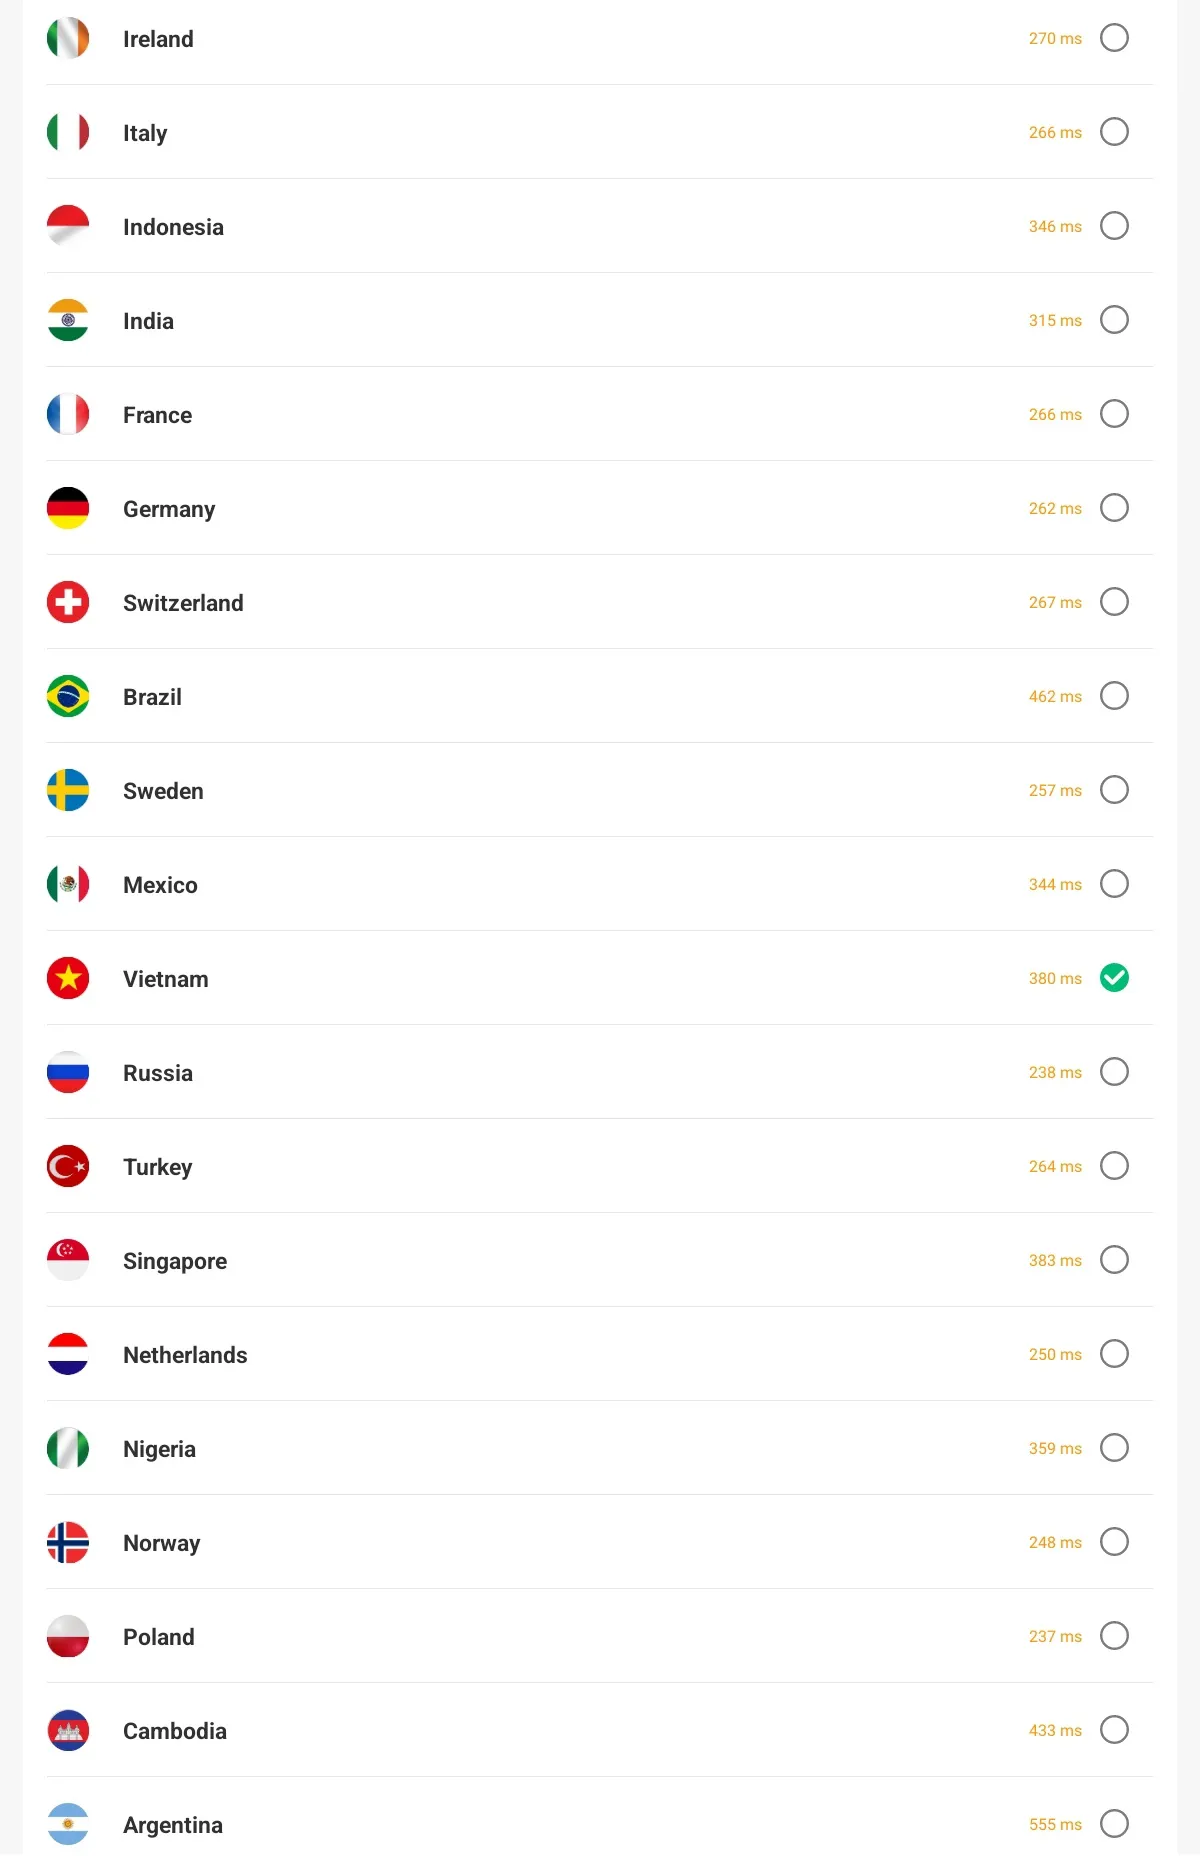The image size is (1200, 1856).
Task: Choose the Nigeria server label
Action: [159, 1449]
